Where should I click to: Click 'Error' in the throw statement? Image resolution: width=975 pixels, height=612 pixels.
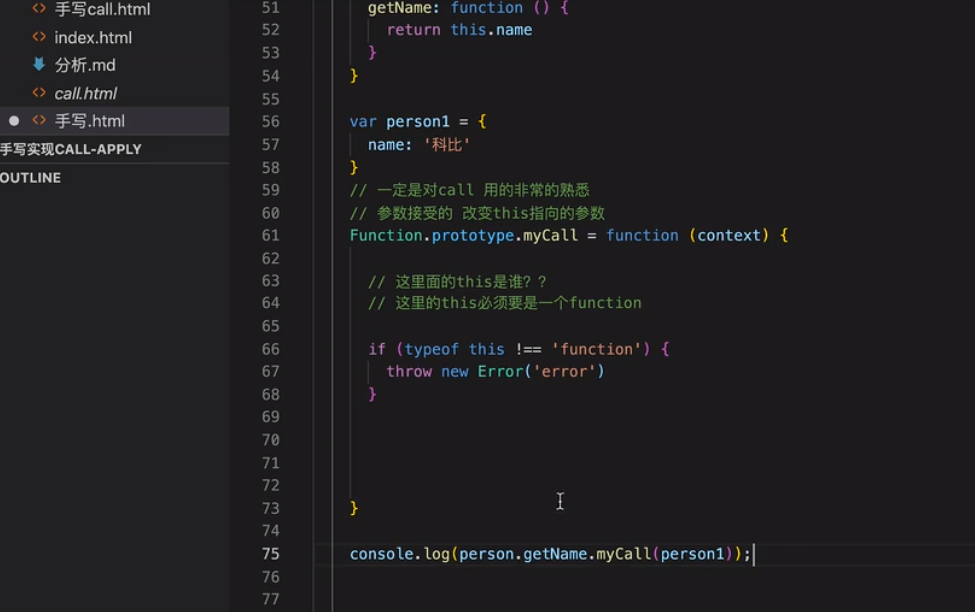click(501, 372)
